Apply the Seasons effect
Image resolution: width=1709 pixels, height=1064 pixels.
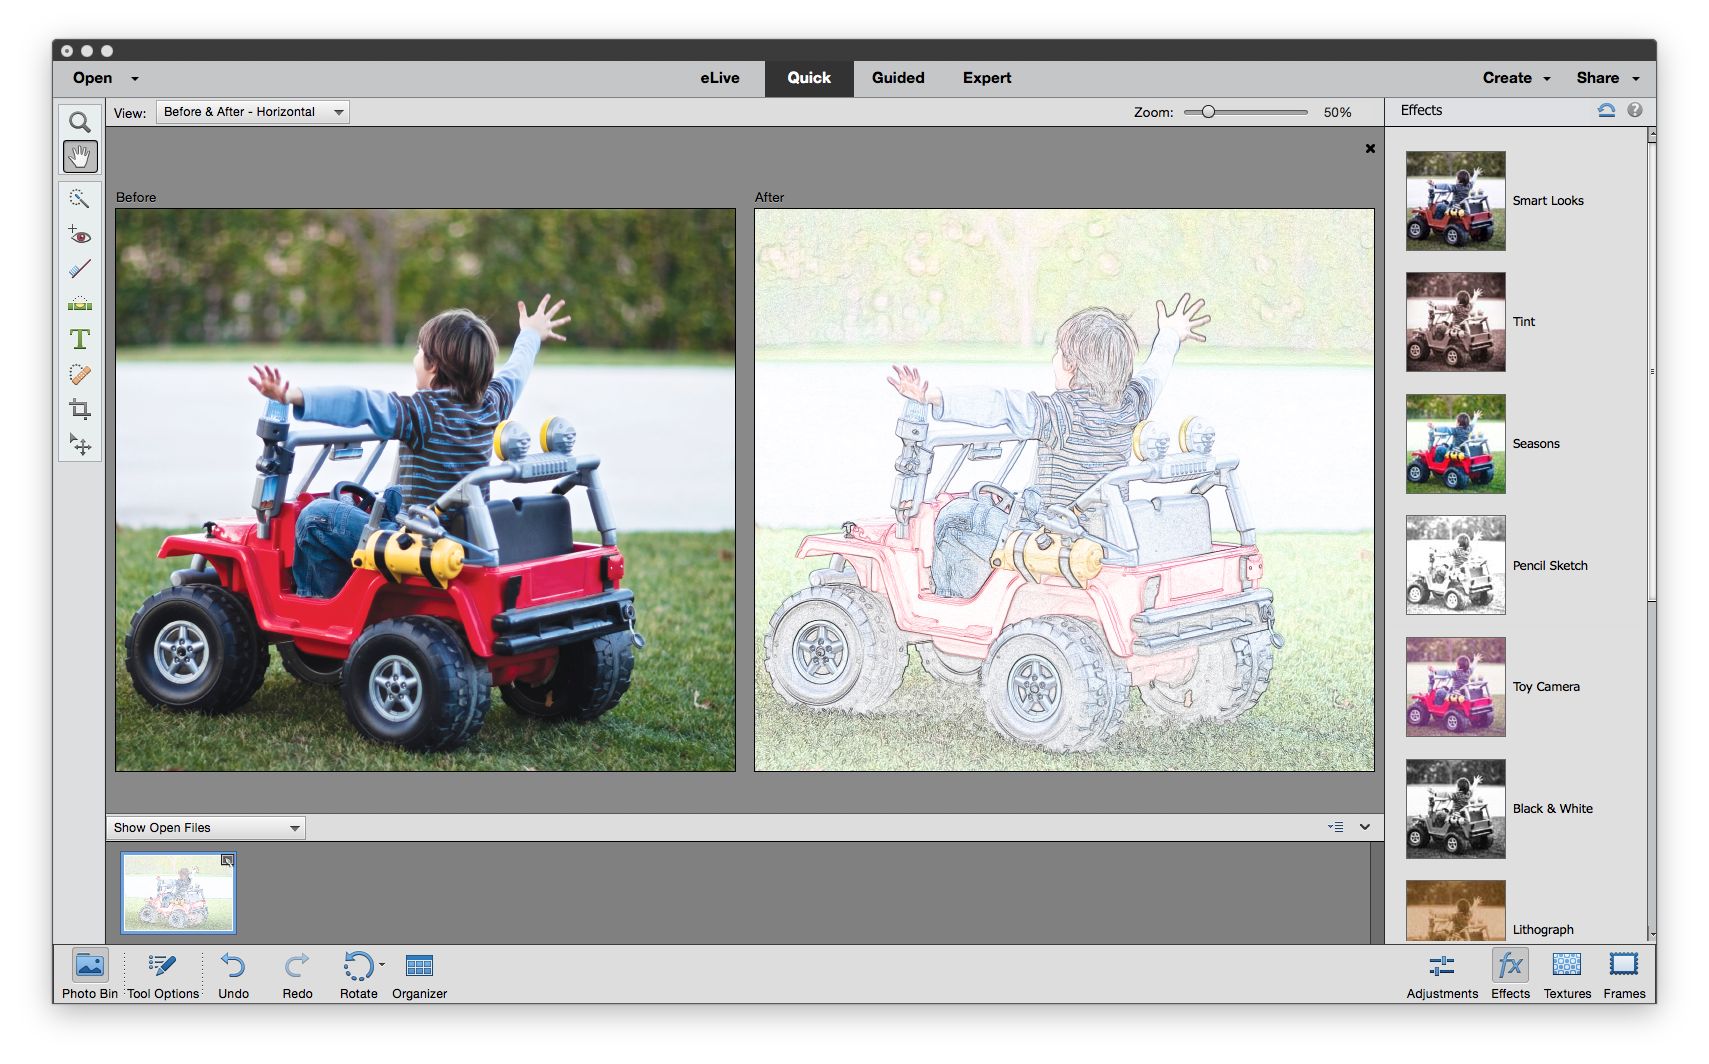1456,444
